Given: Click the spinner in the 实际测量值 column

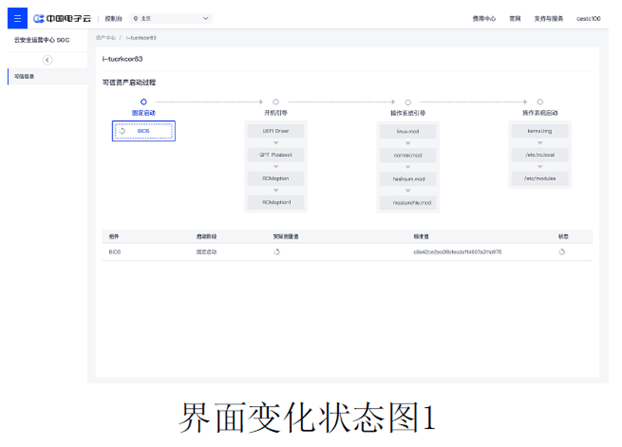Looking at the screenshot, I should [x=277, y=252].
